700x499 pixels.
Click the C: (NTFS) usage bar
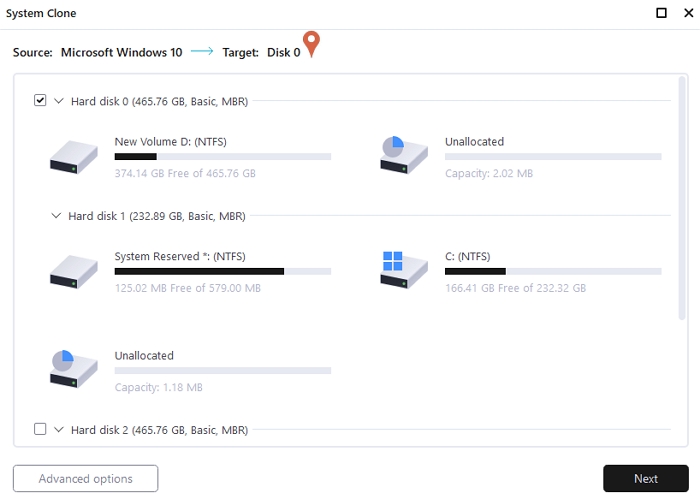click(553, 271)
